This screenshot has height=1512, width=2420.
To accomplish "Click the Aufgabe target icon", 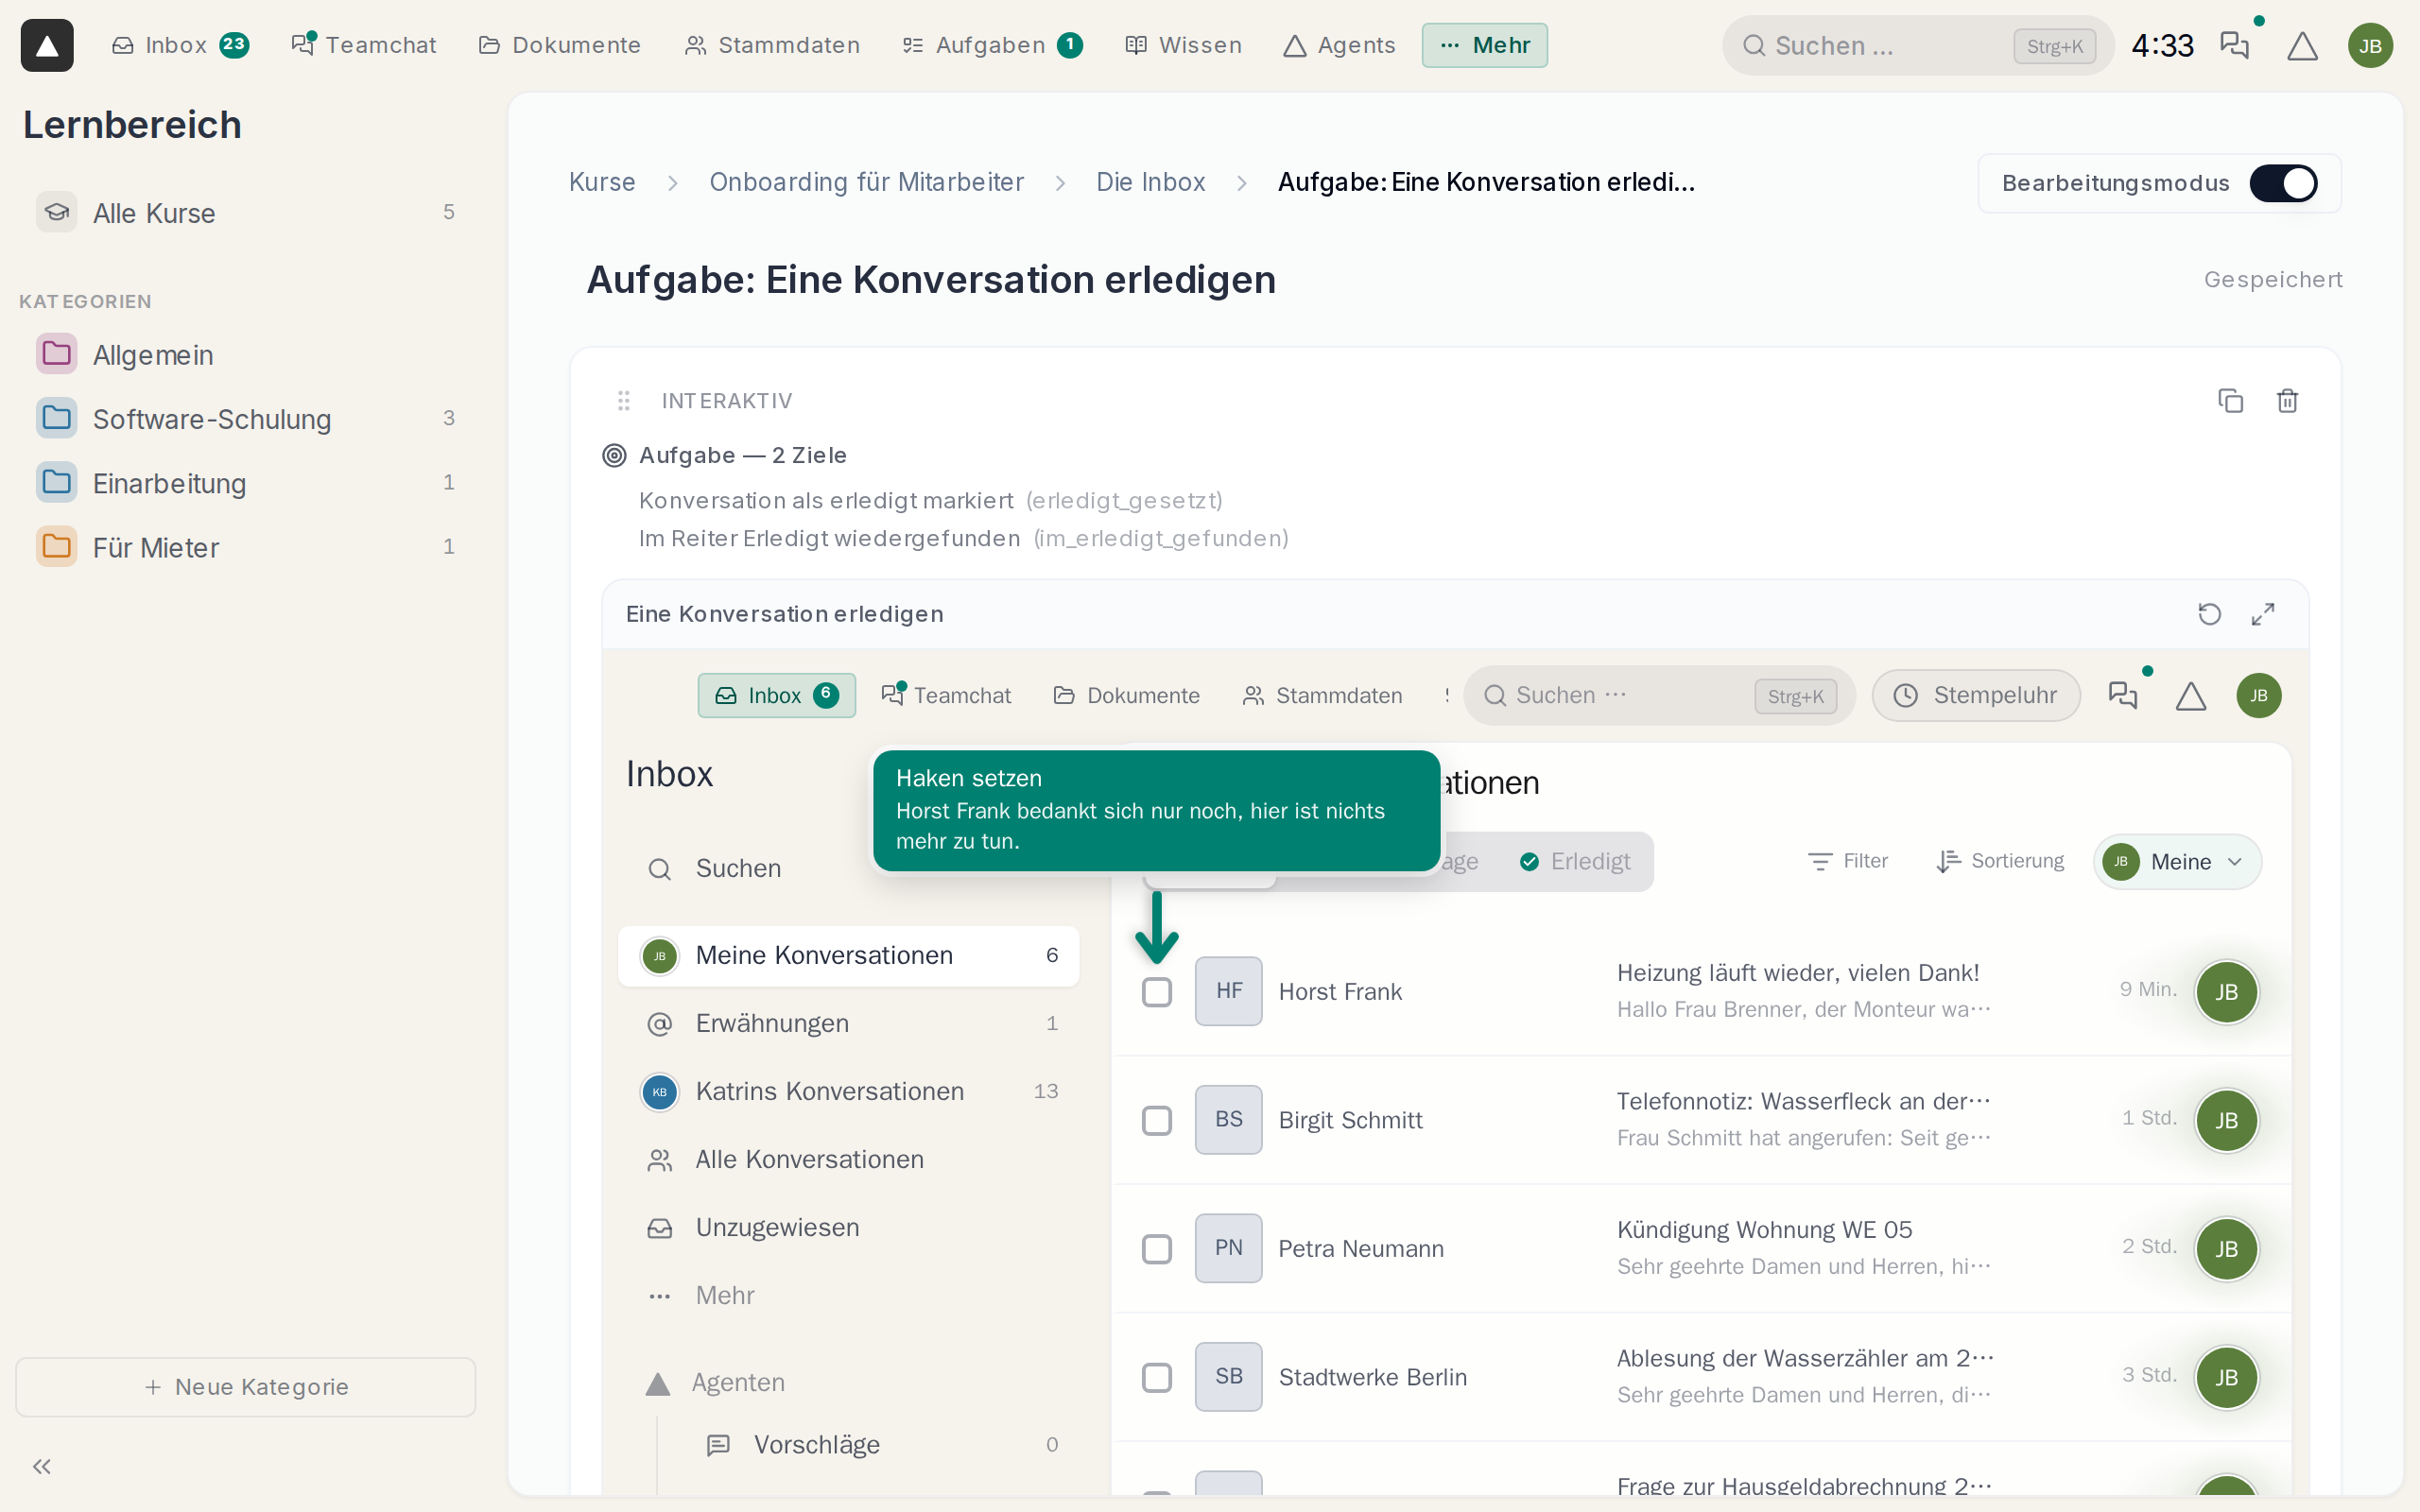I will pyautogui.click(x=614, y=456).
